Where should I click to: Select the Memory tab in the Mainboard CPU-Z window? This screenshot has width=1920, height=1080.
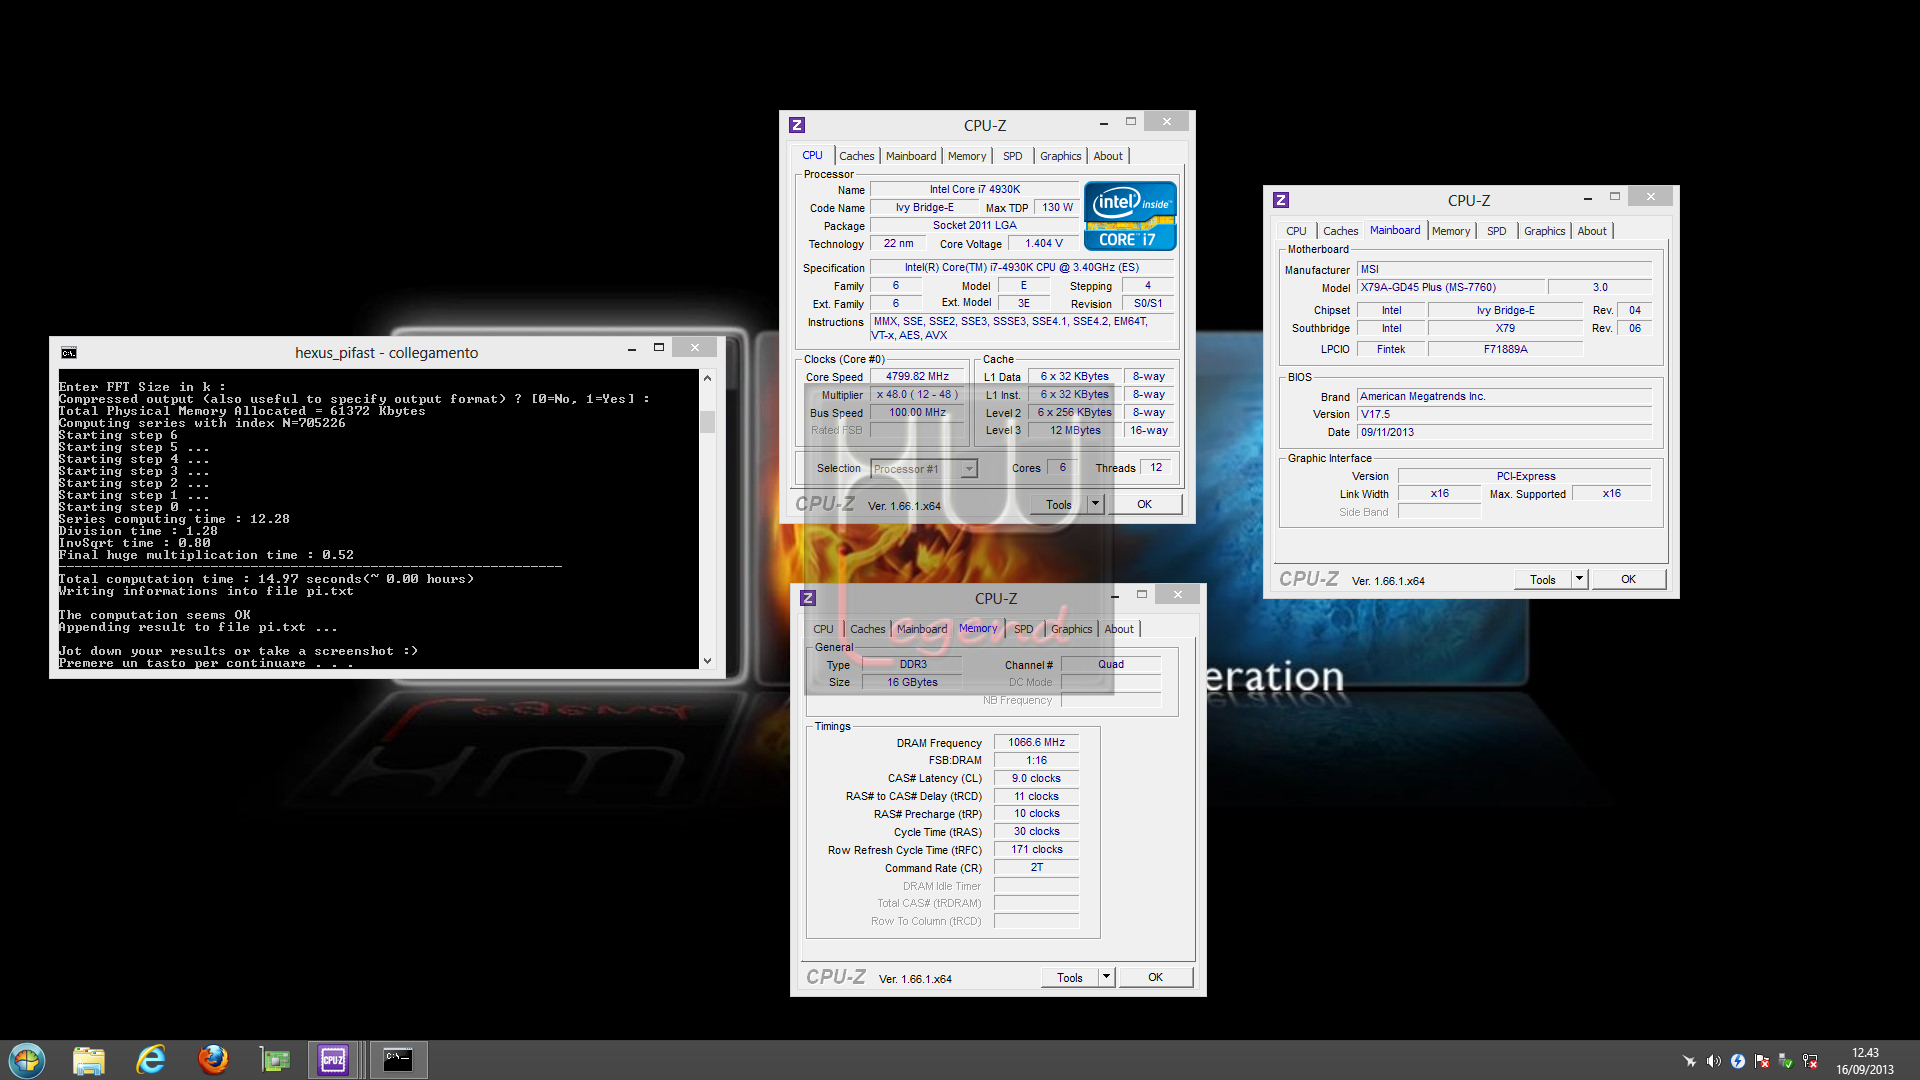[1451, 231]
